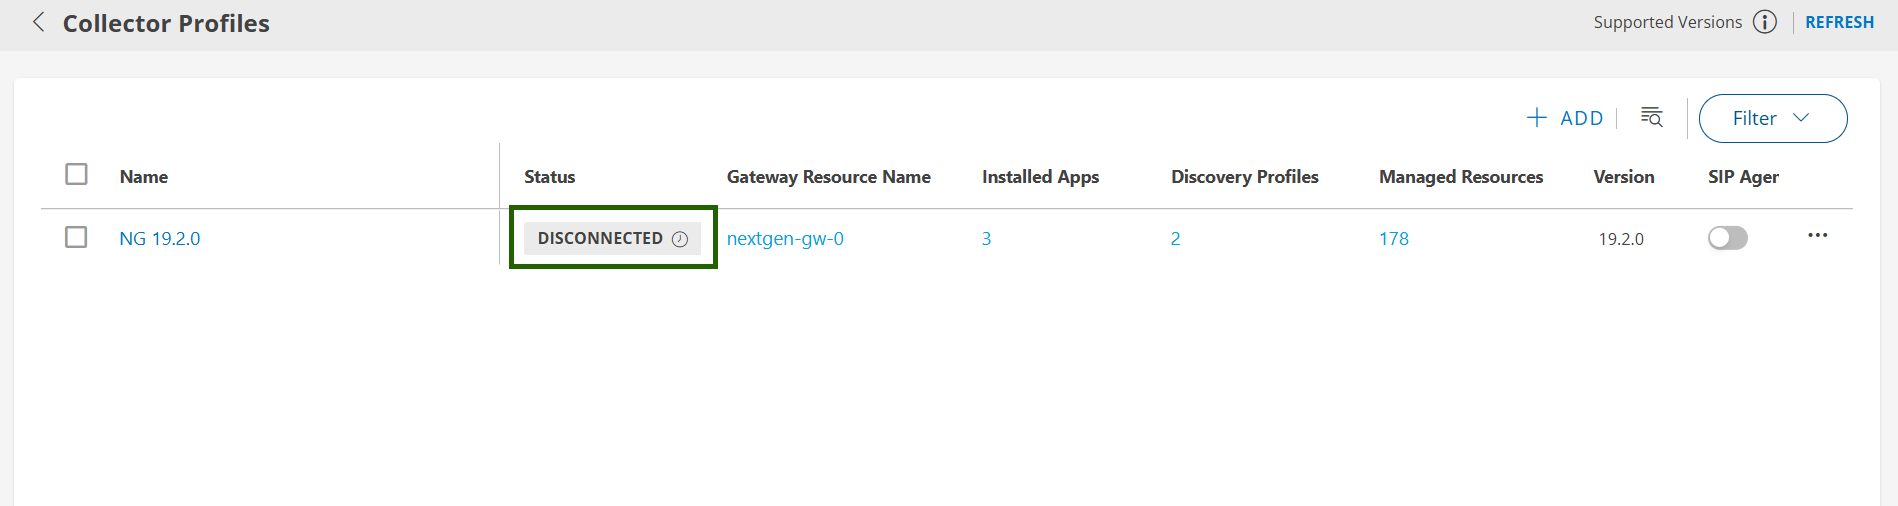The image size is (1898, 506).
Task: Click the back arrow beside Collector Profiles
Action: pyautogui.click(x=38, y=22)
